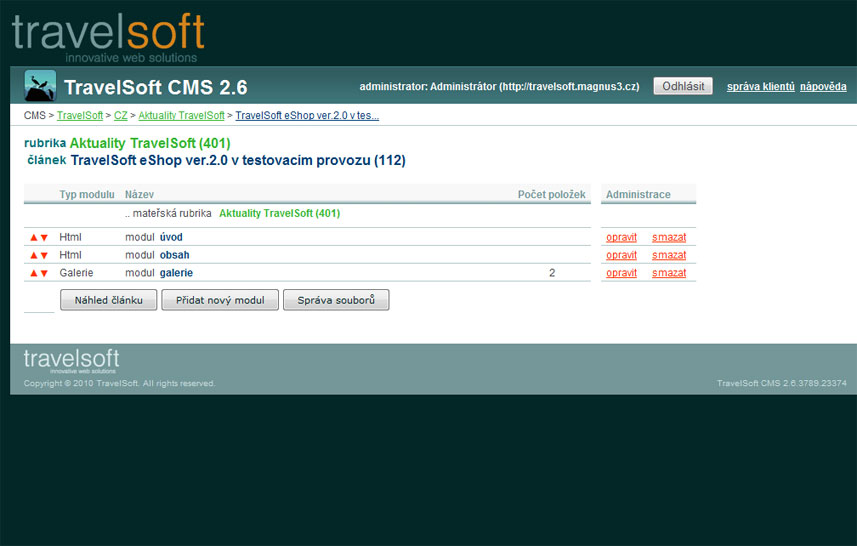Screen dimensions: 857x546
Task: Open TravelSoft eShop ver.2.0 breadcrumb link
Action: 307,115
